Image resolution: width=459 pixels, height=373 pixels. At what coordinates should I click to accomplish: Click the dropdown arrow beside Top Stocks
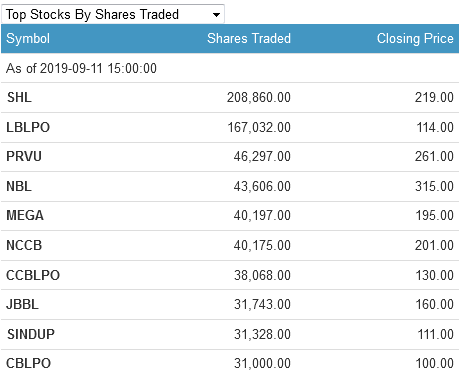tap(216, 15)
